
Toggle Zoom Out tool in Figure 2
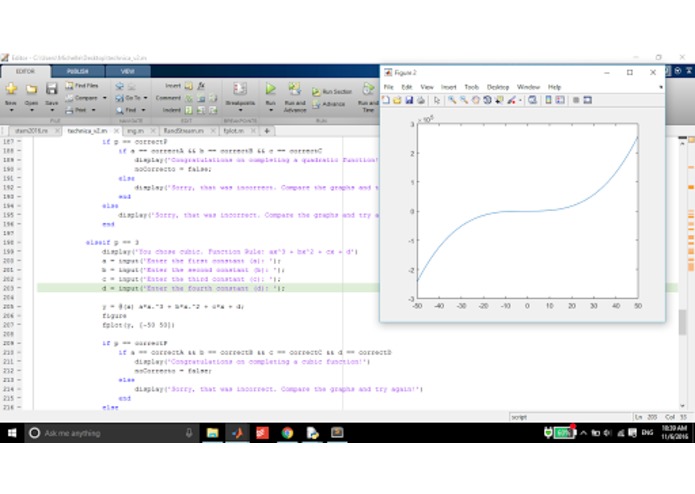click(464, 100)
